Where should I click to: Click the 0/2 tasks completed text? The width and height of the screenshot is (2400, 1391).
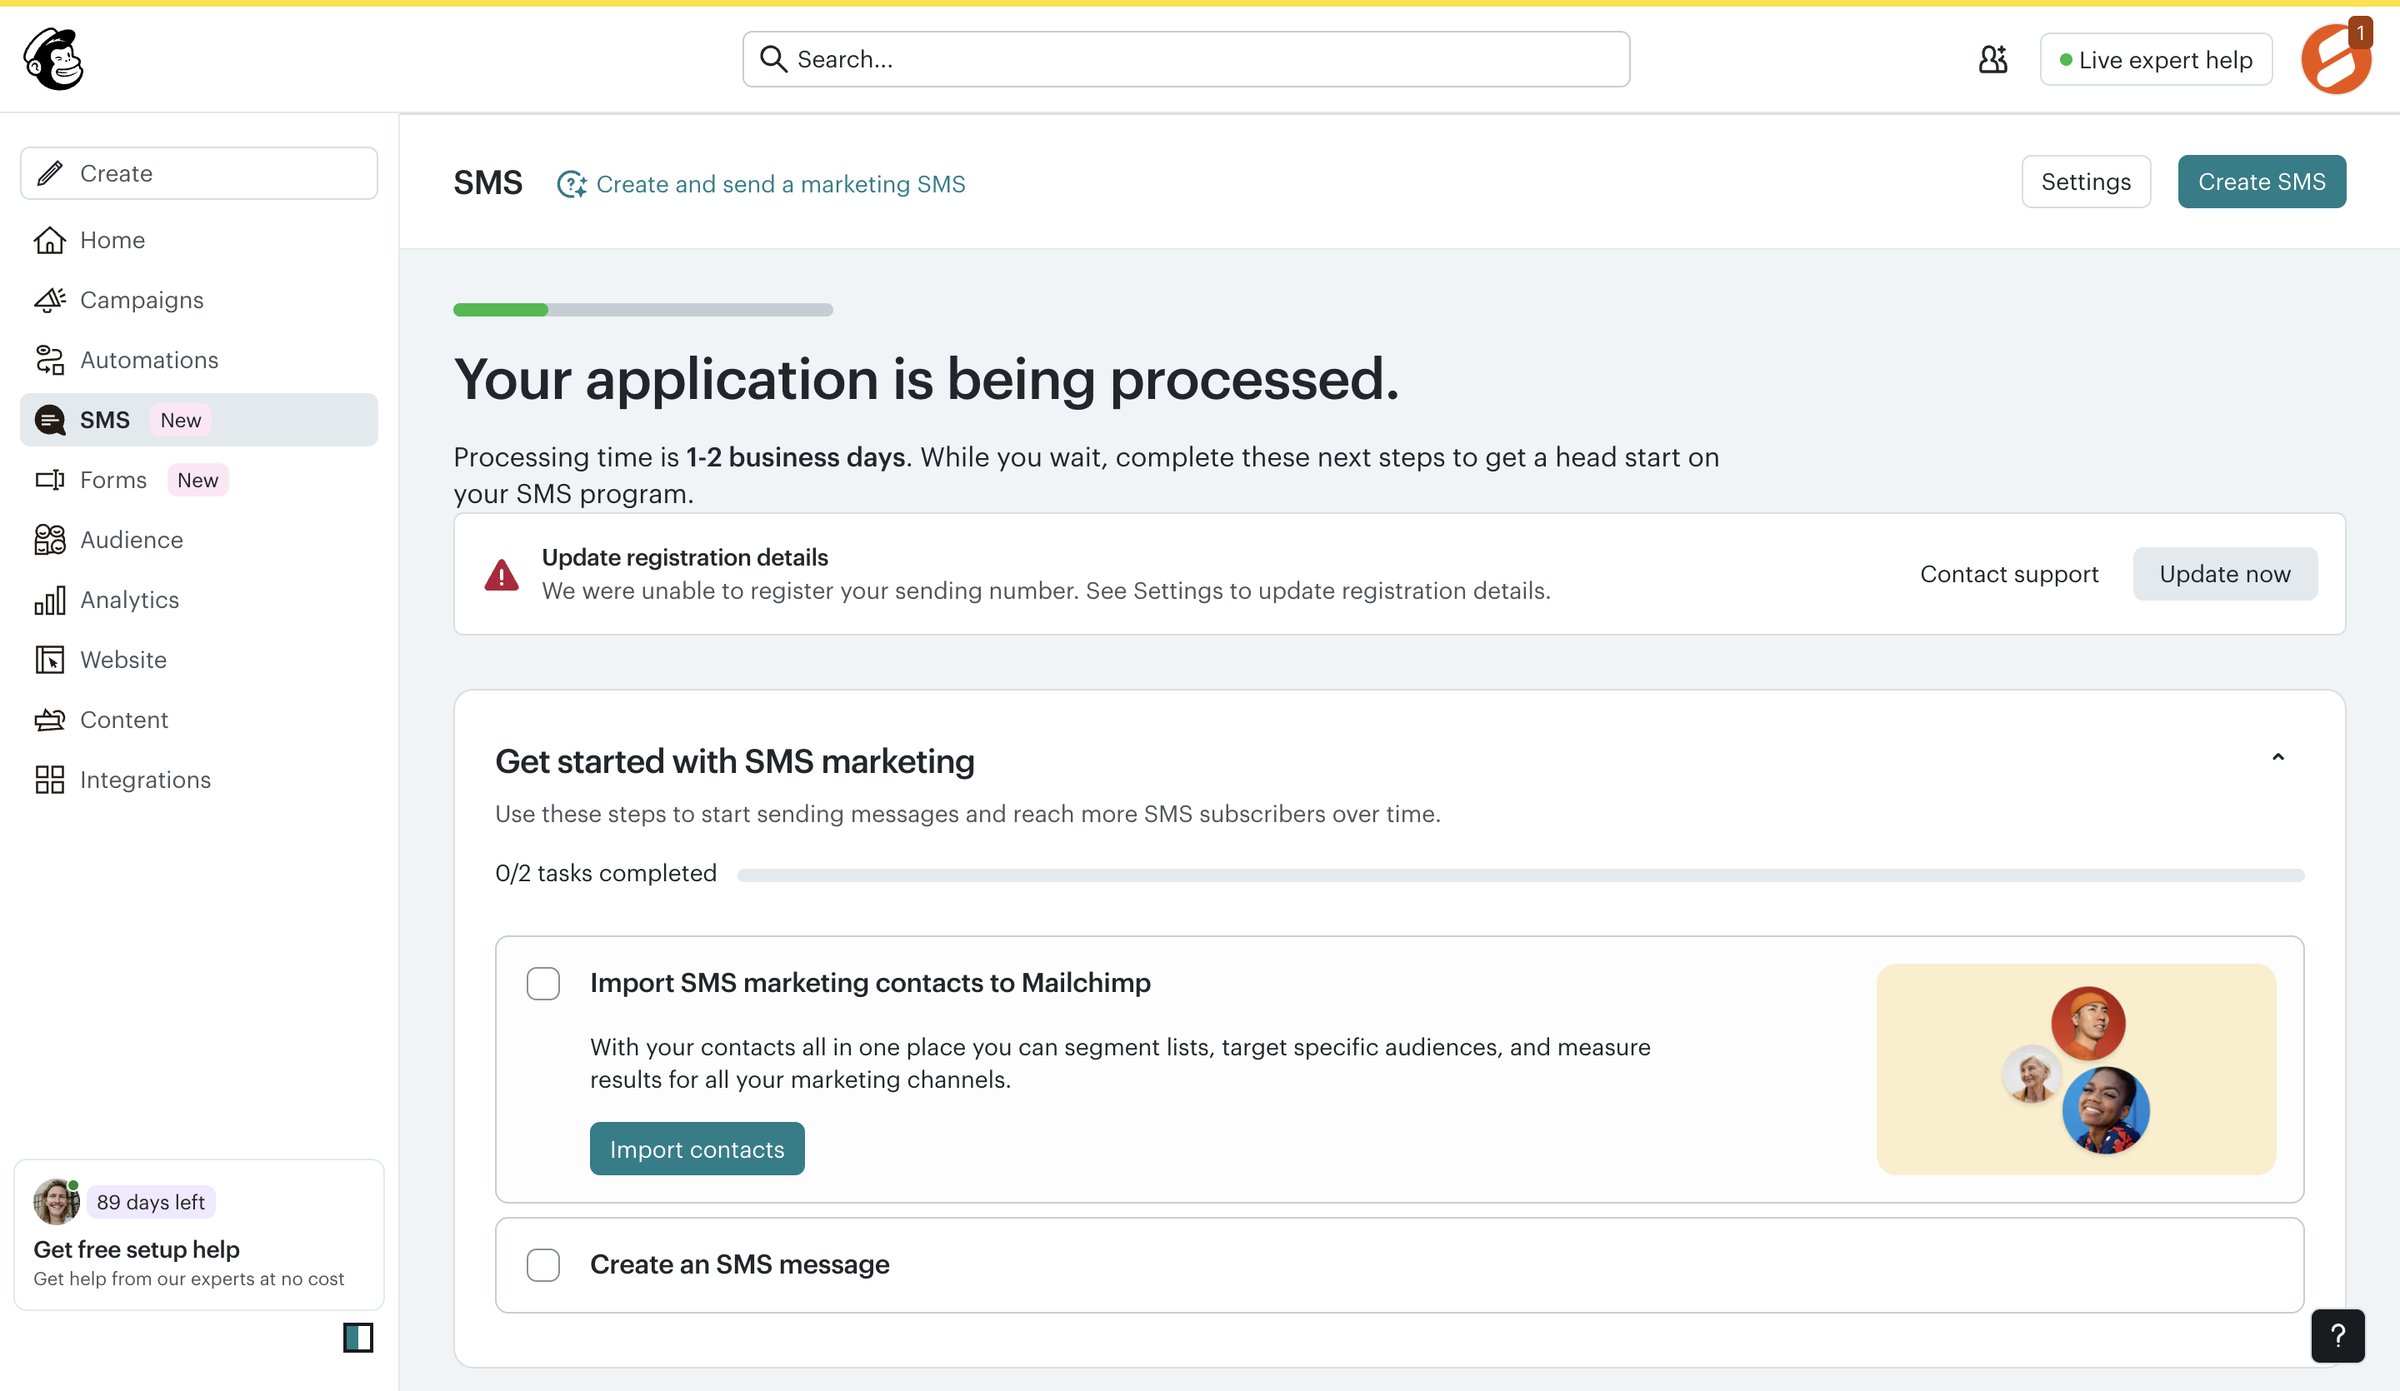coord(606,873)
